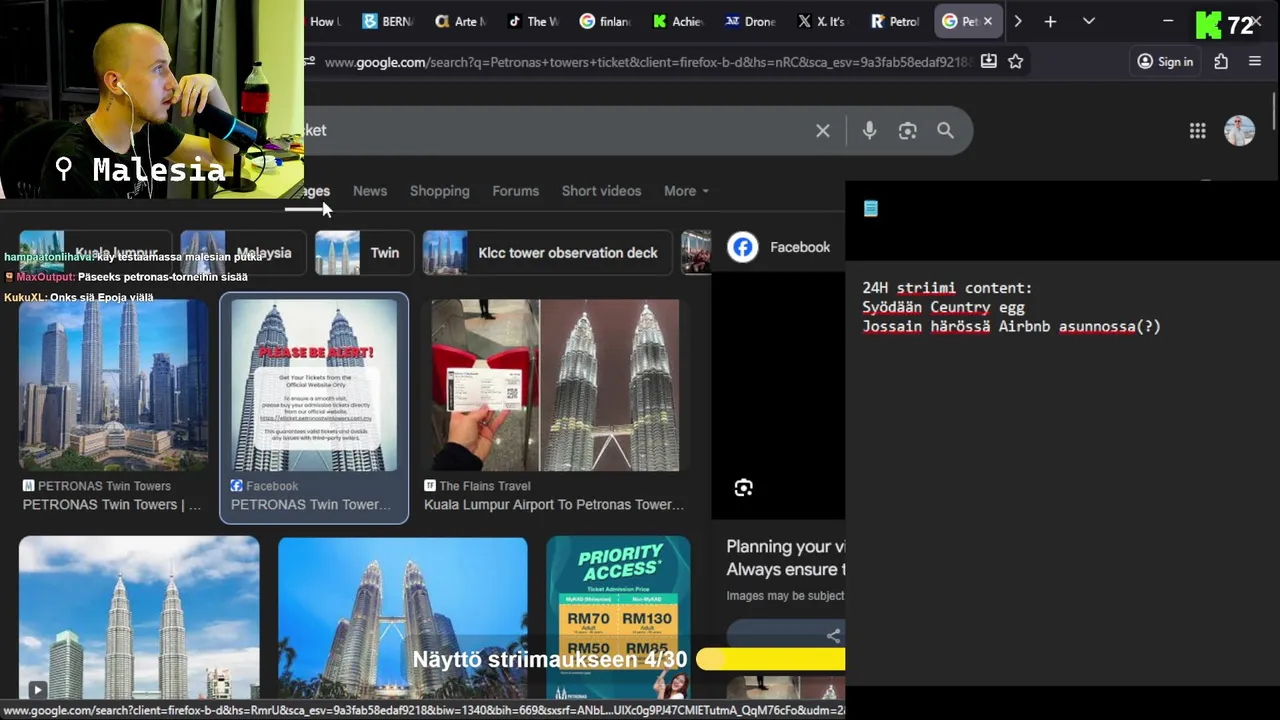The image size is (1280, 720).
Task: Open the Google apps grid
Action: (1197, 131)
